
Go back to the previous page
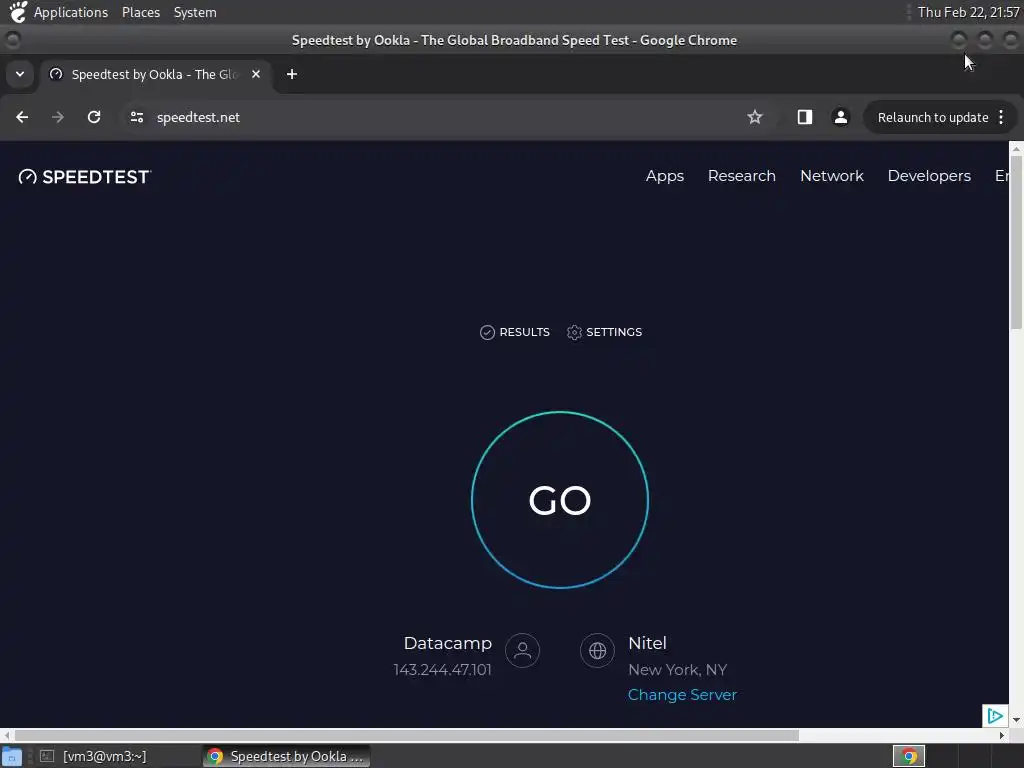[x=22, y=117]
